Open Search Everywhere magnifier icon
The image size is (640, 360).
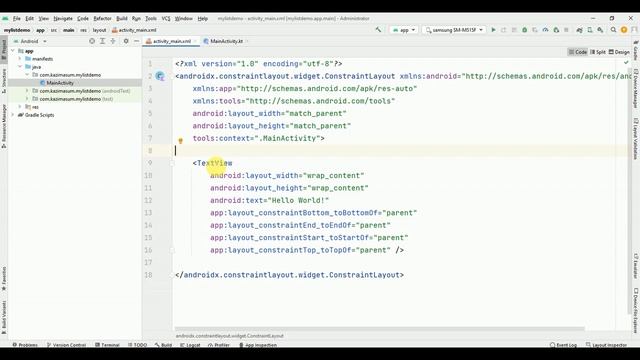tap(613, 30)
